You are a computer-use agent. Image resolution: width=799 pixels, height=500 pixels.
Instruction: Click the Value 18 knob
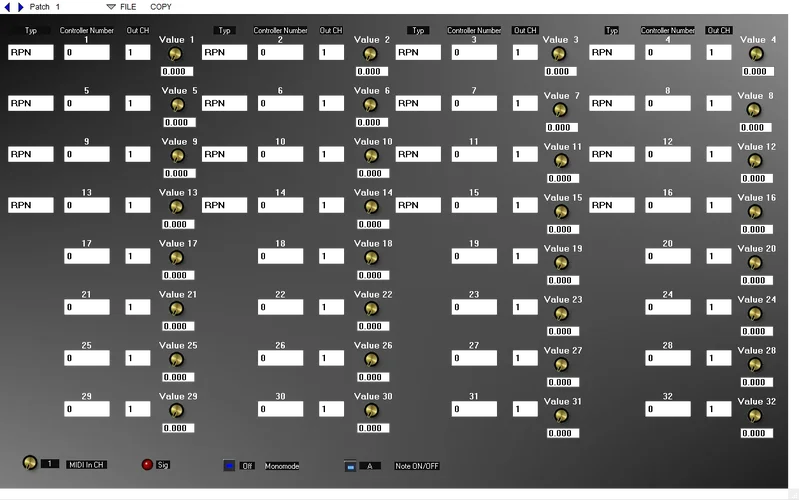(371, 257)
